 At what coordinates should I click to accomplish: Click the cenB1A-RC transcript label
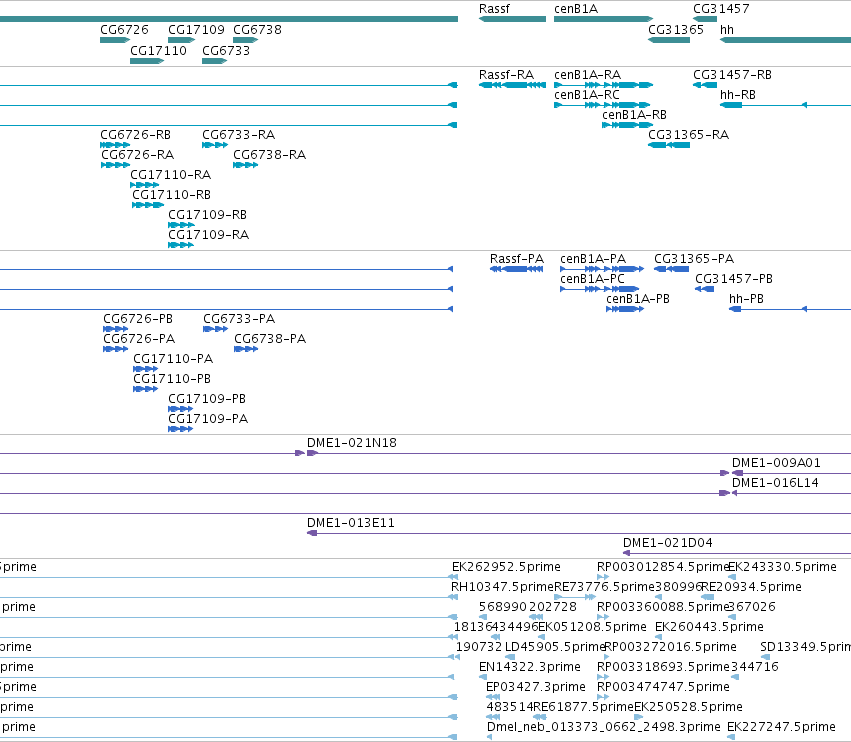586,94
